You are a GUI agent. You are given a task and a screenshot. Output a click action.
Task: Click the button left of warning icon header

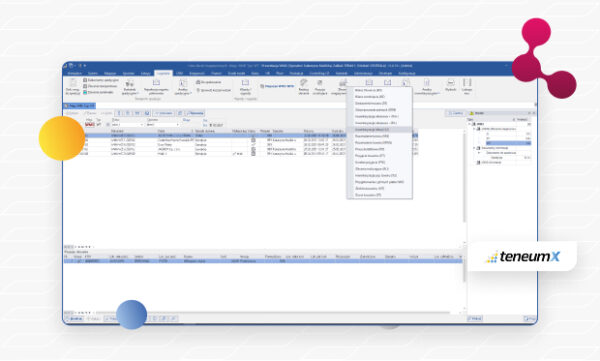coord(455,113)
